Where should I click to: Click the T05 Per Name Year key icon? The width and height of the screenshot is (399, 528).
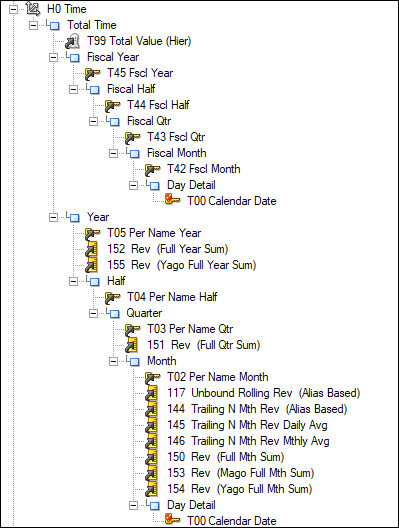(93, 233)
